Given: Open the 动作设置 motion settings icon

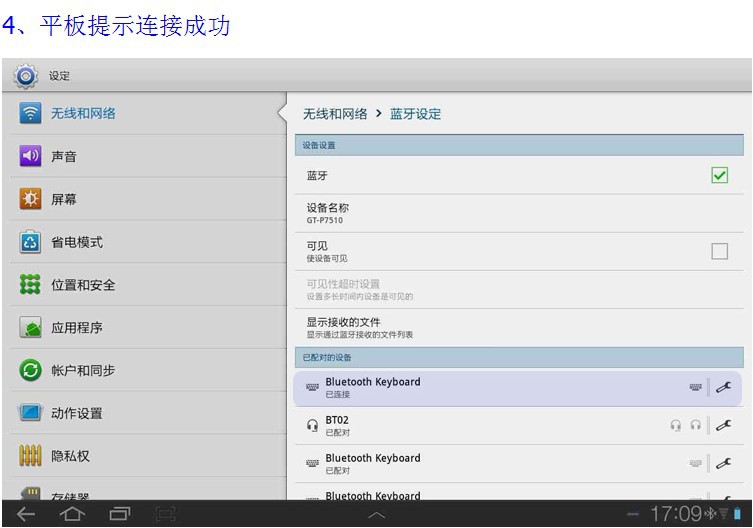Looking at the screenshot, I should click(x=30, y=413).
